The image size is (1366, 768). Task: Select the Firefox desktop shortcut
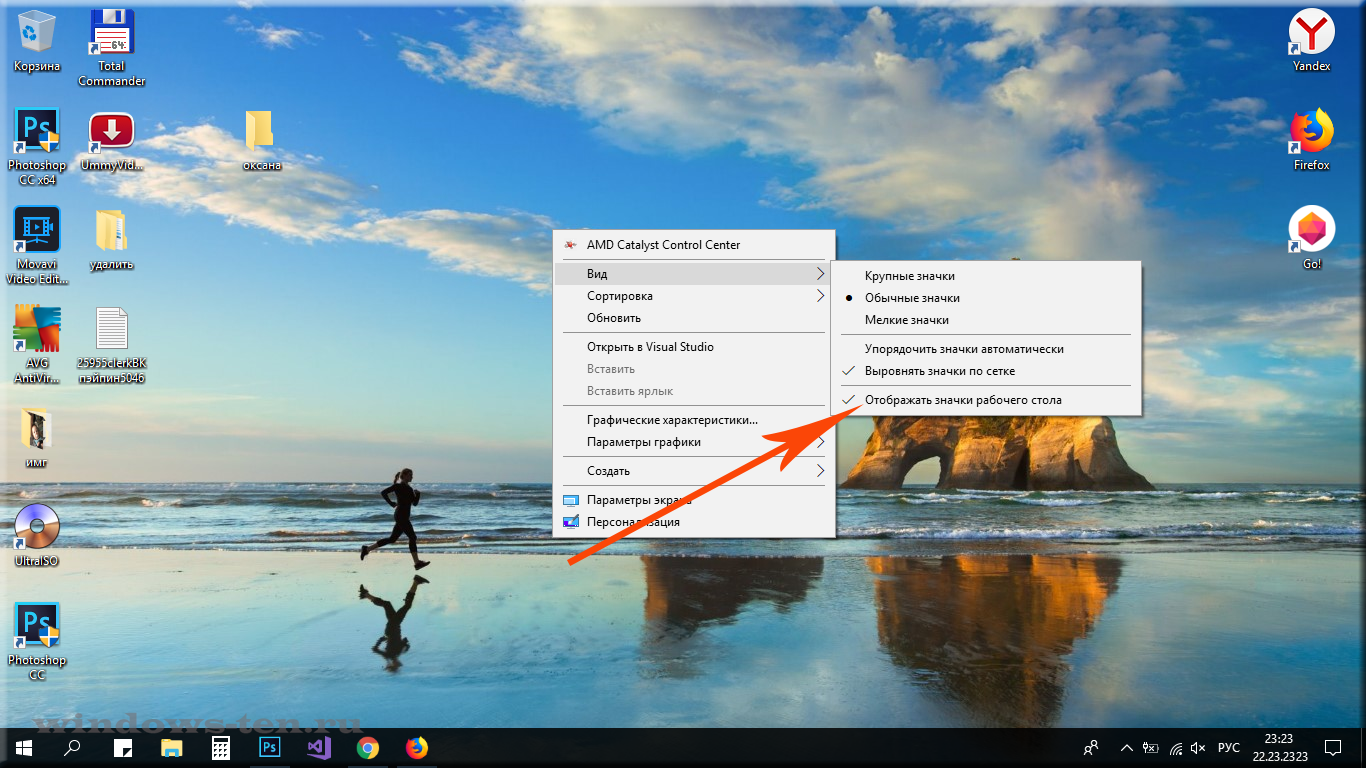pyautogui.click(x=1311, y=140)
